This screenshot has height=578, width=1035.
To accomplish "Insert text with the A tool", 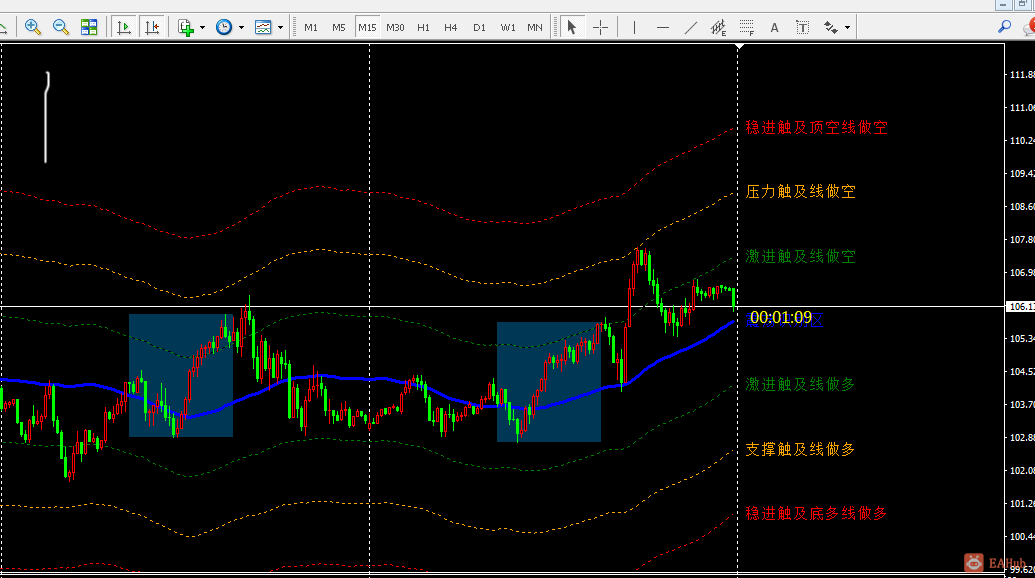I will tap(774, 27).
